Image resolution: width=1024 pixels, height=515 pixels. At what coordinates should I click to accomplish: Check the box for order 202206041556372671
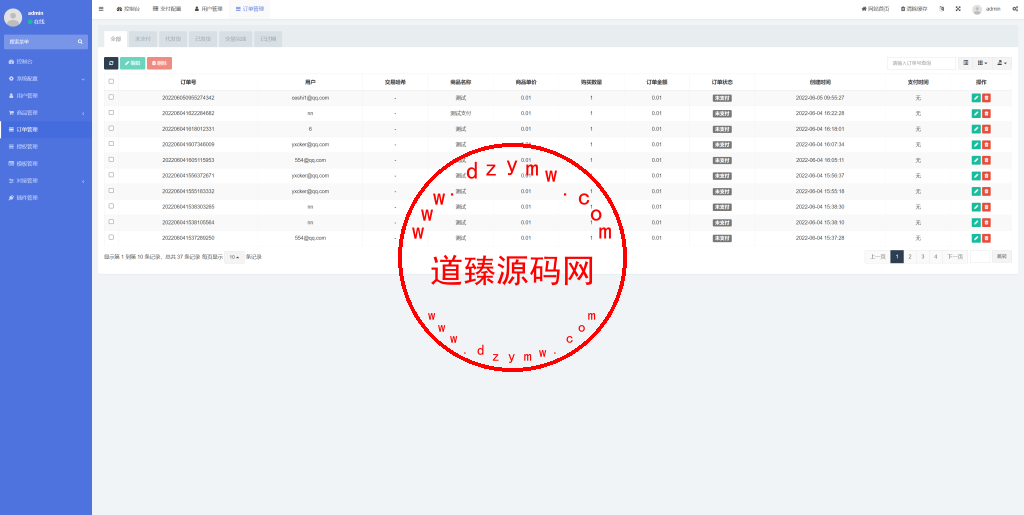[111, 175]
